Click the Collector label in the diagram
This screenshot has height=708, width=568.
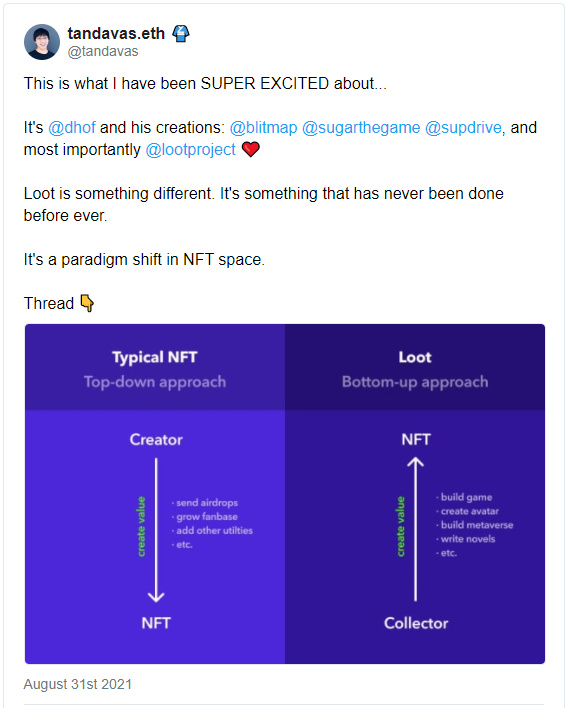416,623
